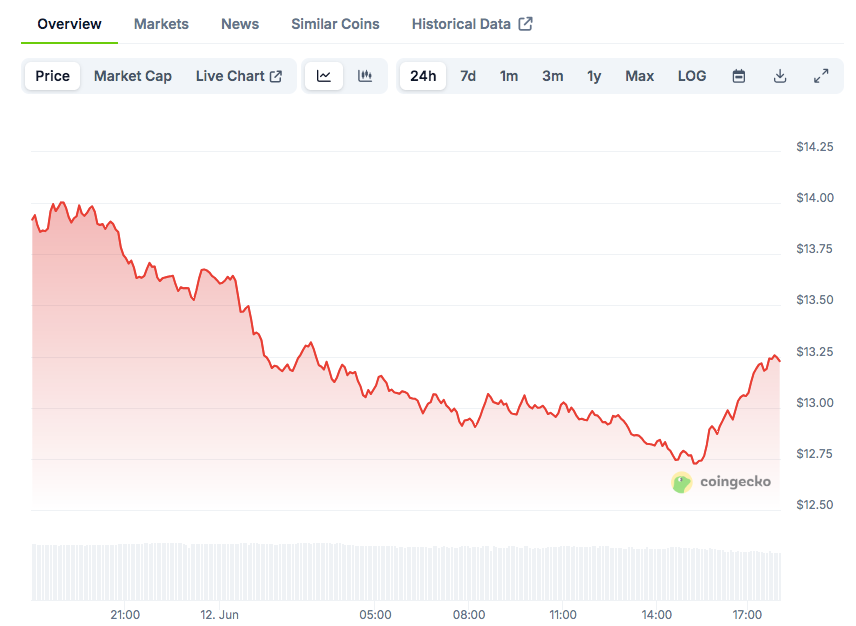Toggle LOG scale on chart
The height and width of the screenshot is (626, 856).
pyautogui.click(x=692, y=76)
